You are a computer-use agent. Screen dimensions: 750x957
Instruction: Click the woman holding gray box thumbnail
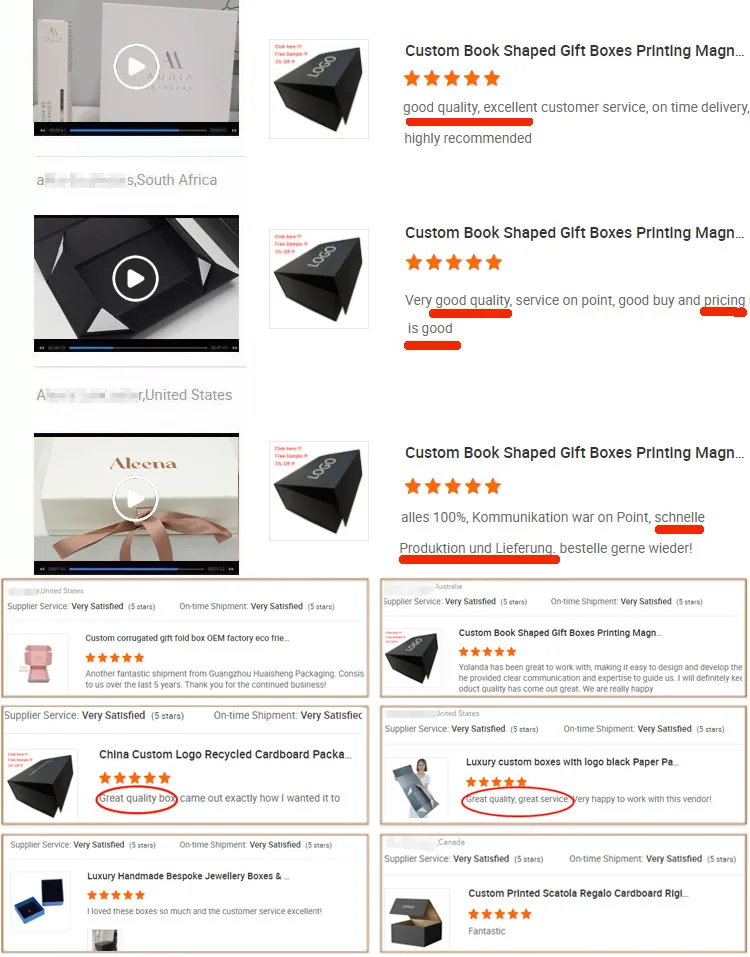click(416, 787)
